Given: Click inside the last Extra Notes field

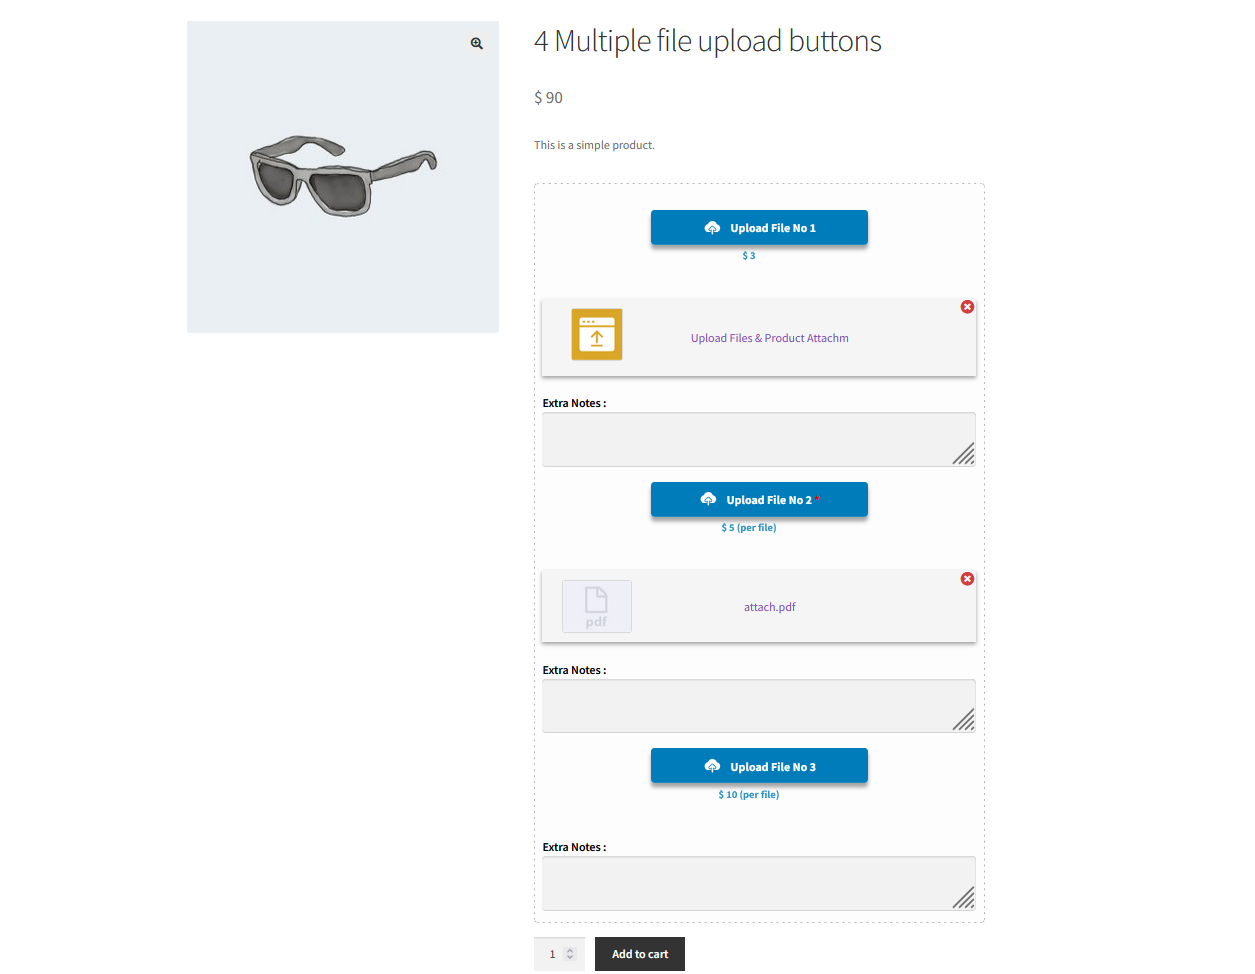Looking at the screenshot, I should (758, 882).
